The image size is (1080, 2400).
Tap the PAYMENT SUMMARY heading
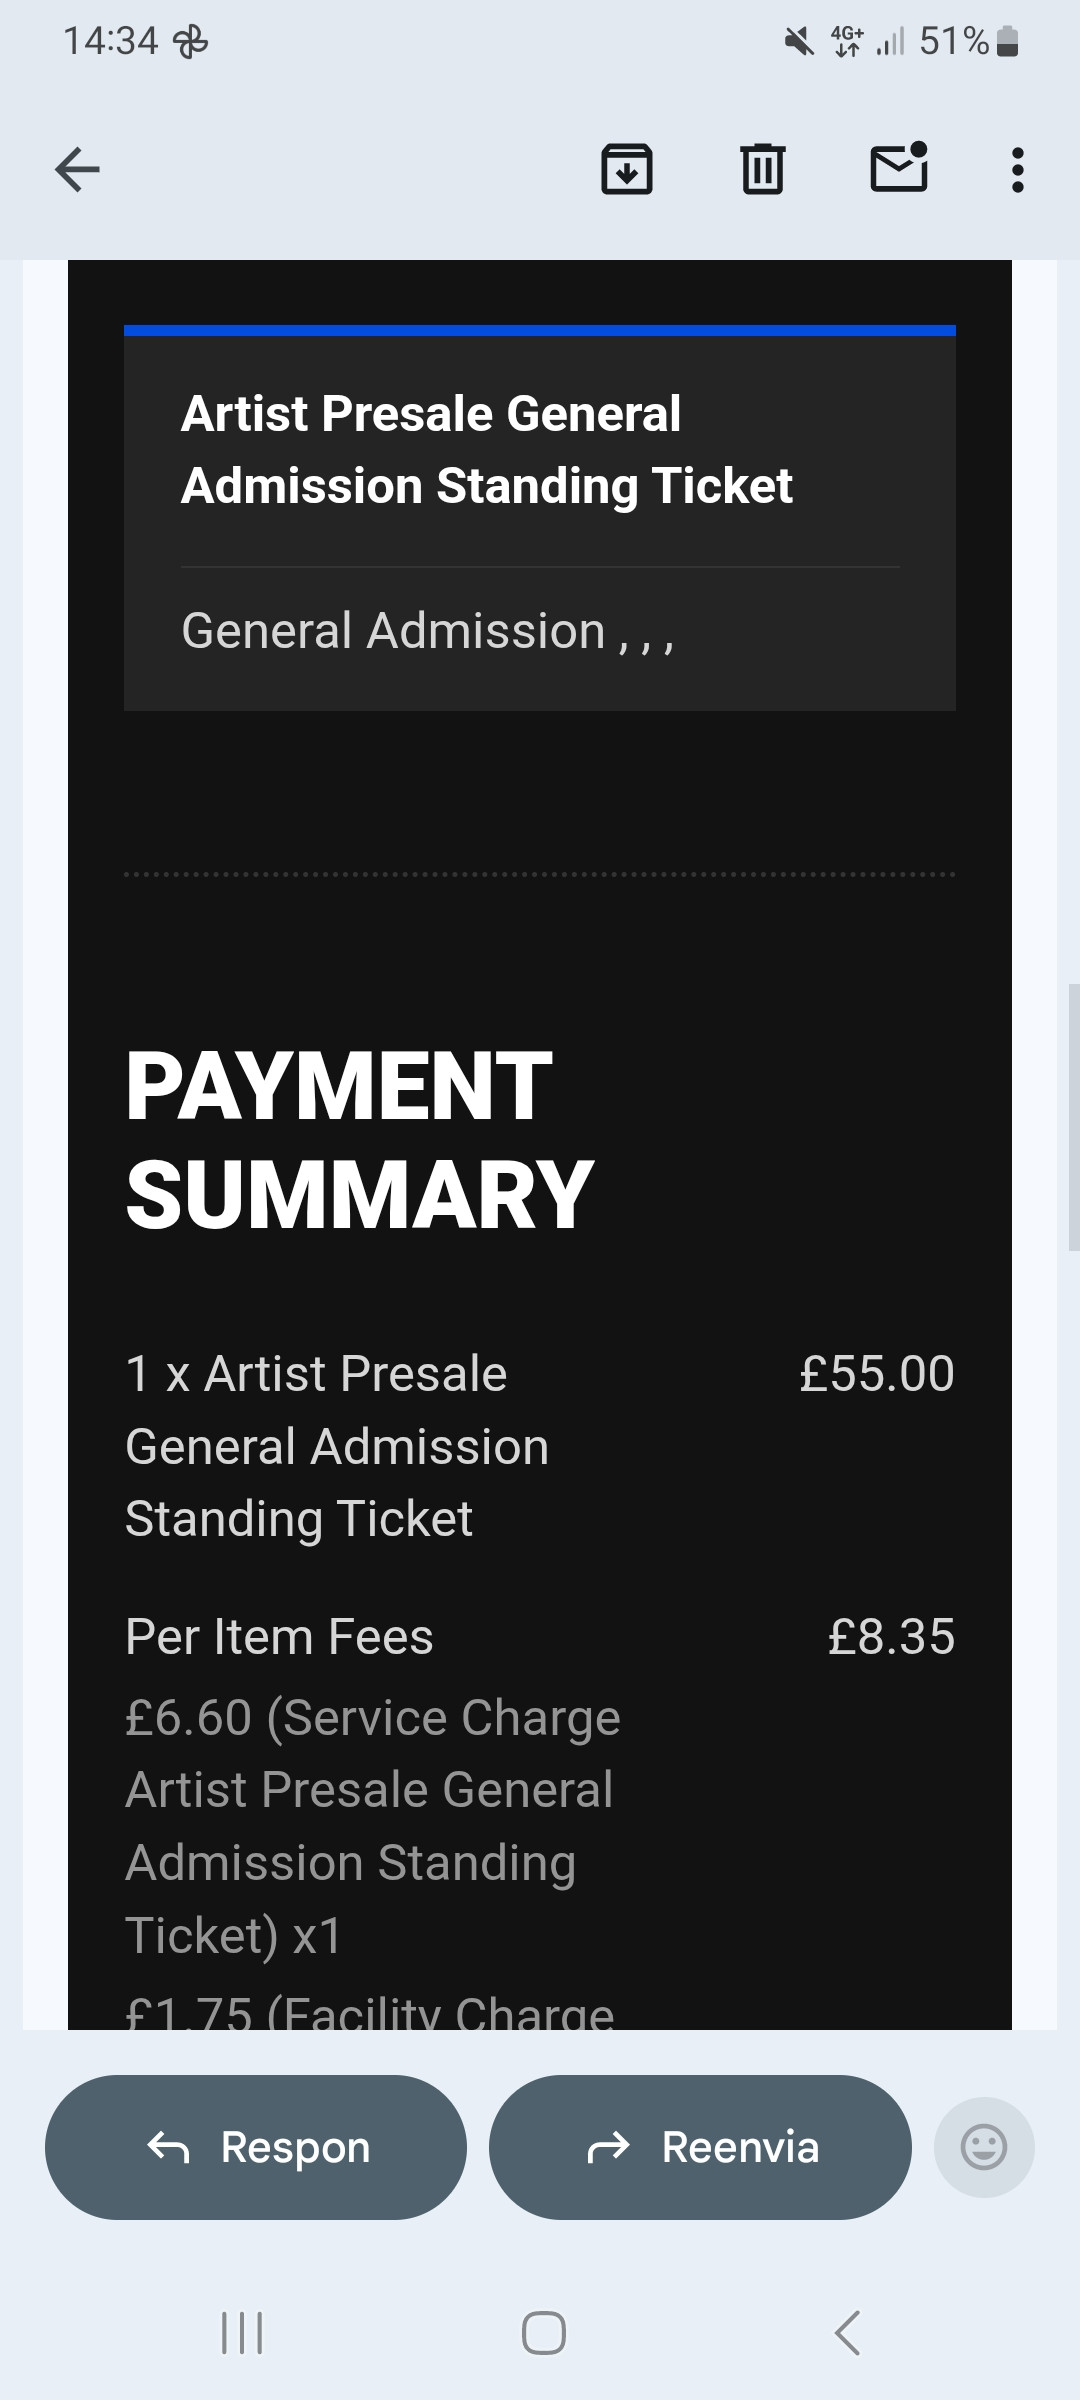coord(359,1140)
